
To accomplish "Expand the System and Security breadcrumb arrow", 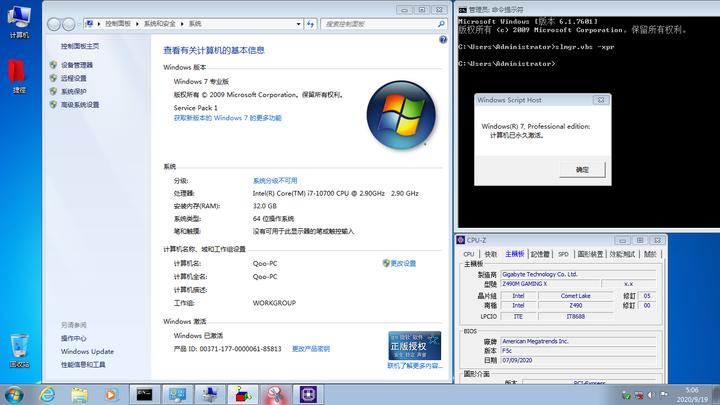I will 182,24.
